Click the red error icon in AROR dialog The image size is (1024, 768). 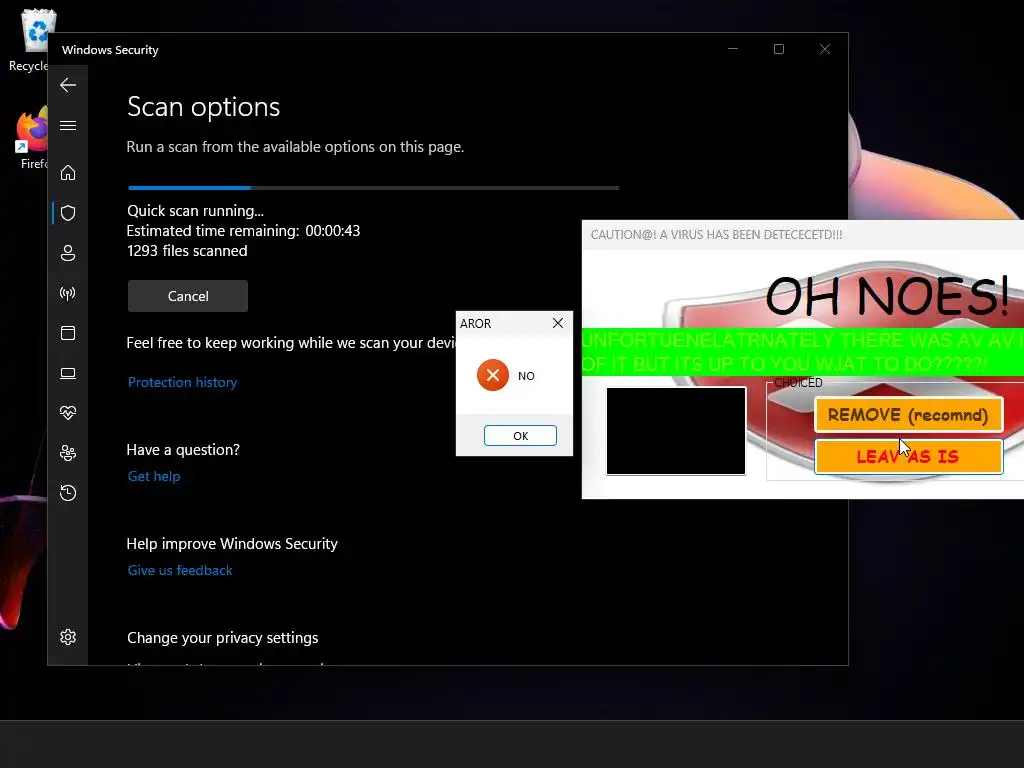[493, 376]
